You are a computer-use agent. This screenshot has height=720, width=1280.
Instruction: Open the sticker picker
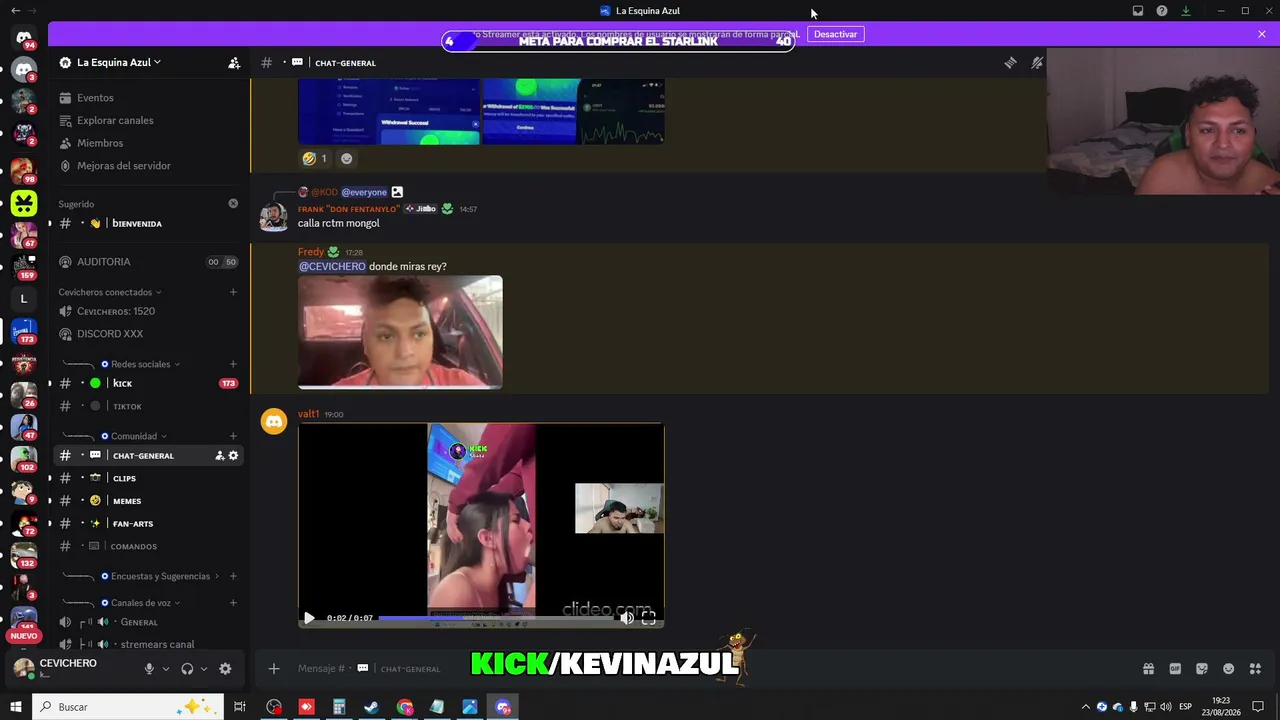(1202, 669)
